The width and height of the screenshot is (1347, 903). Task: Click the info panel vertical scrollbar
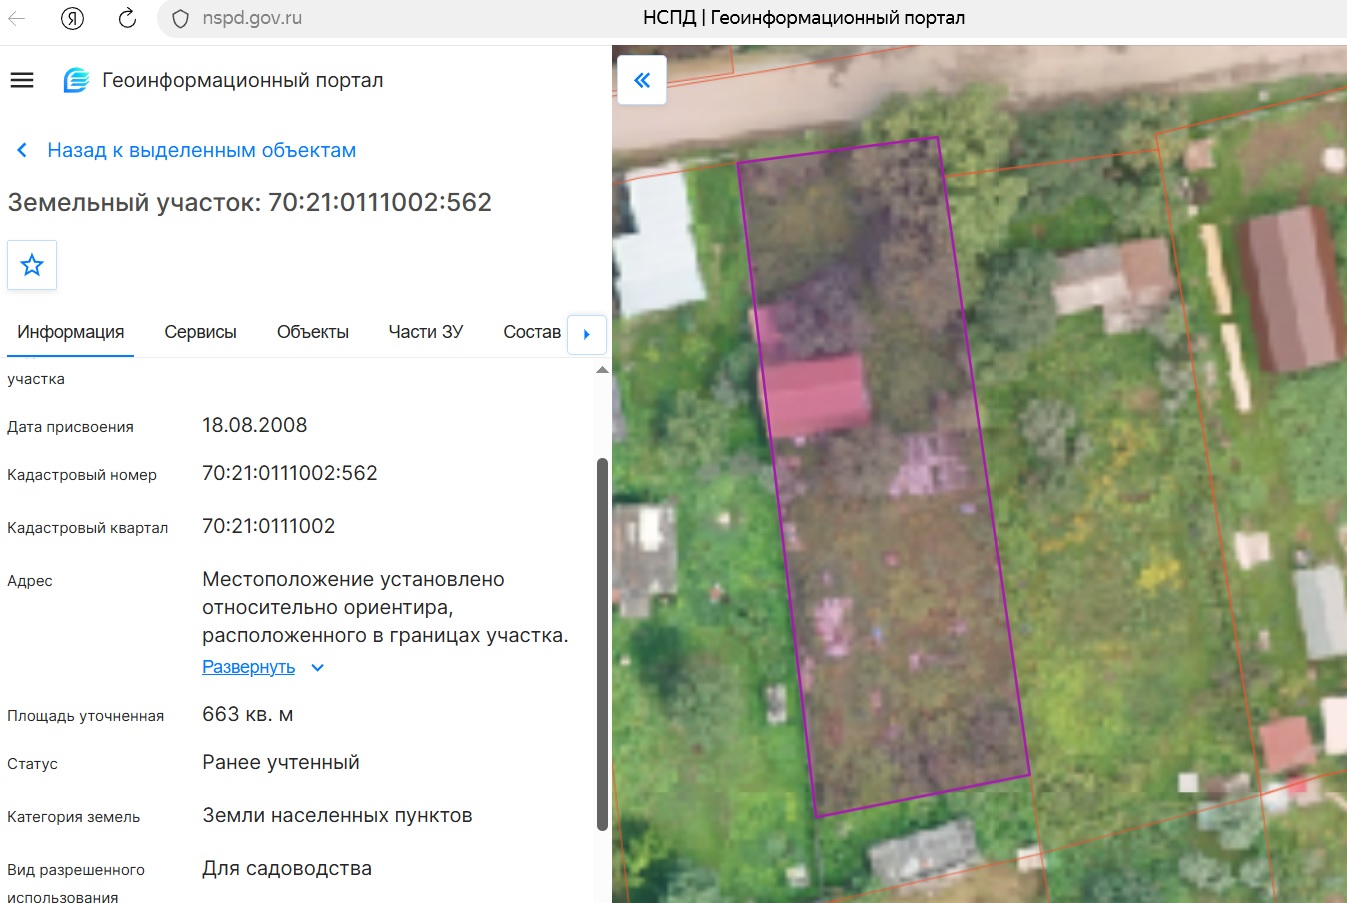(602, 644)
